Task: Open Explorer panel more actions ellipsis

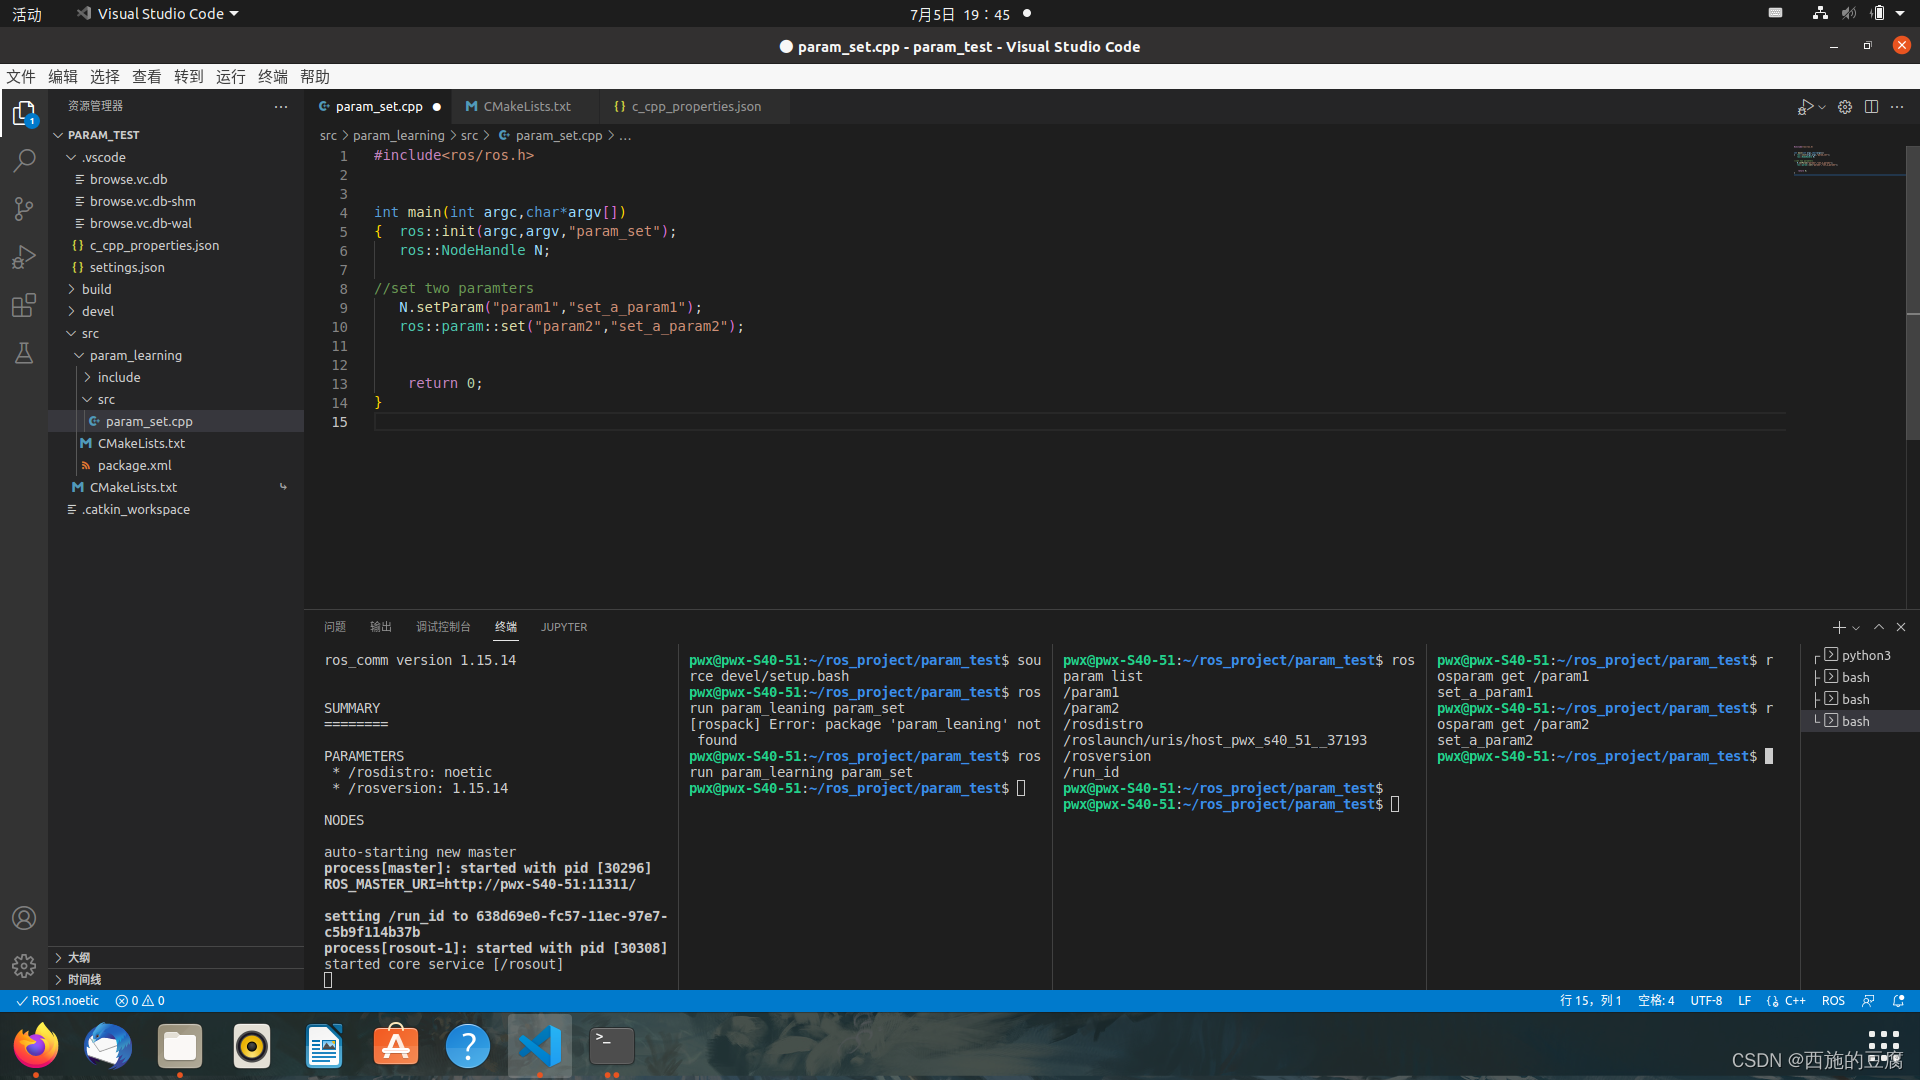Action: (x=281, y=106)
